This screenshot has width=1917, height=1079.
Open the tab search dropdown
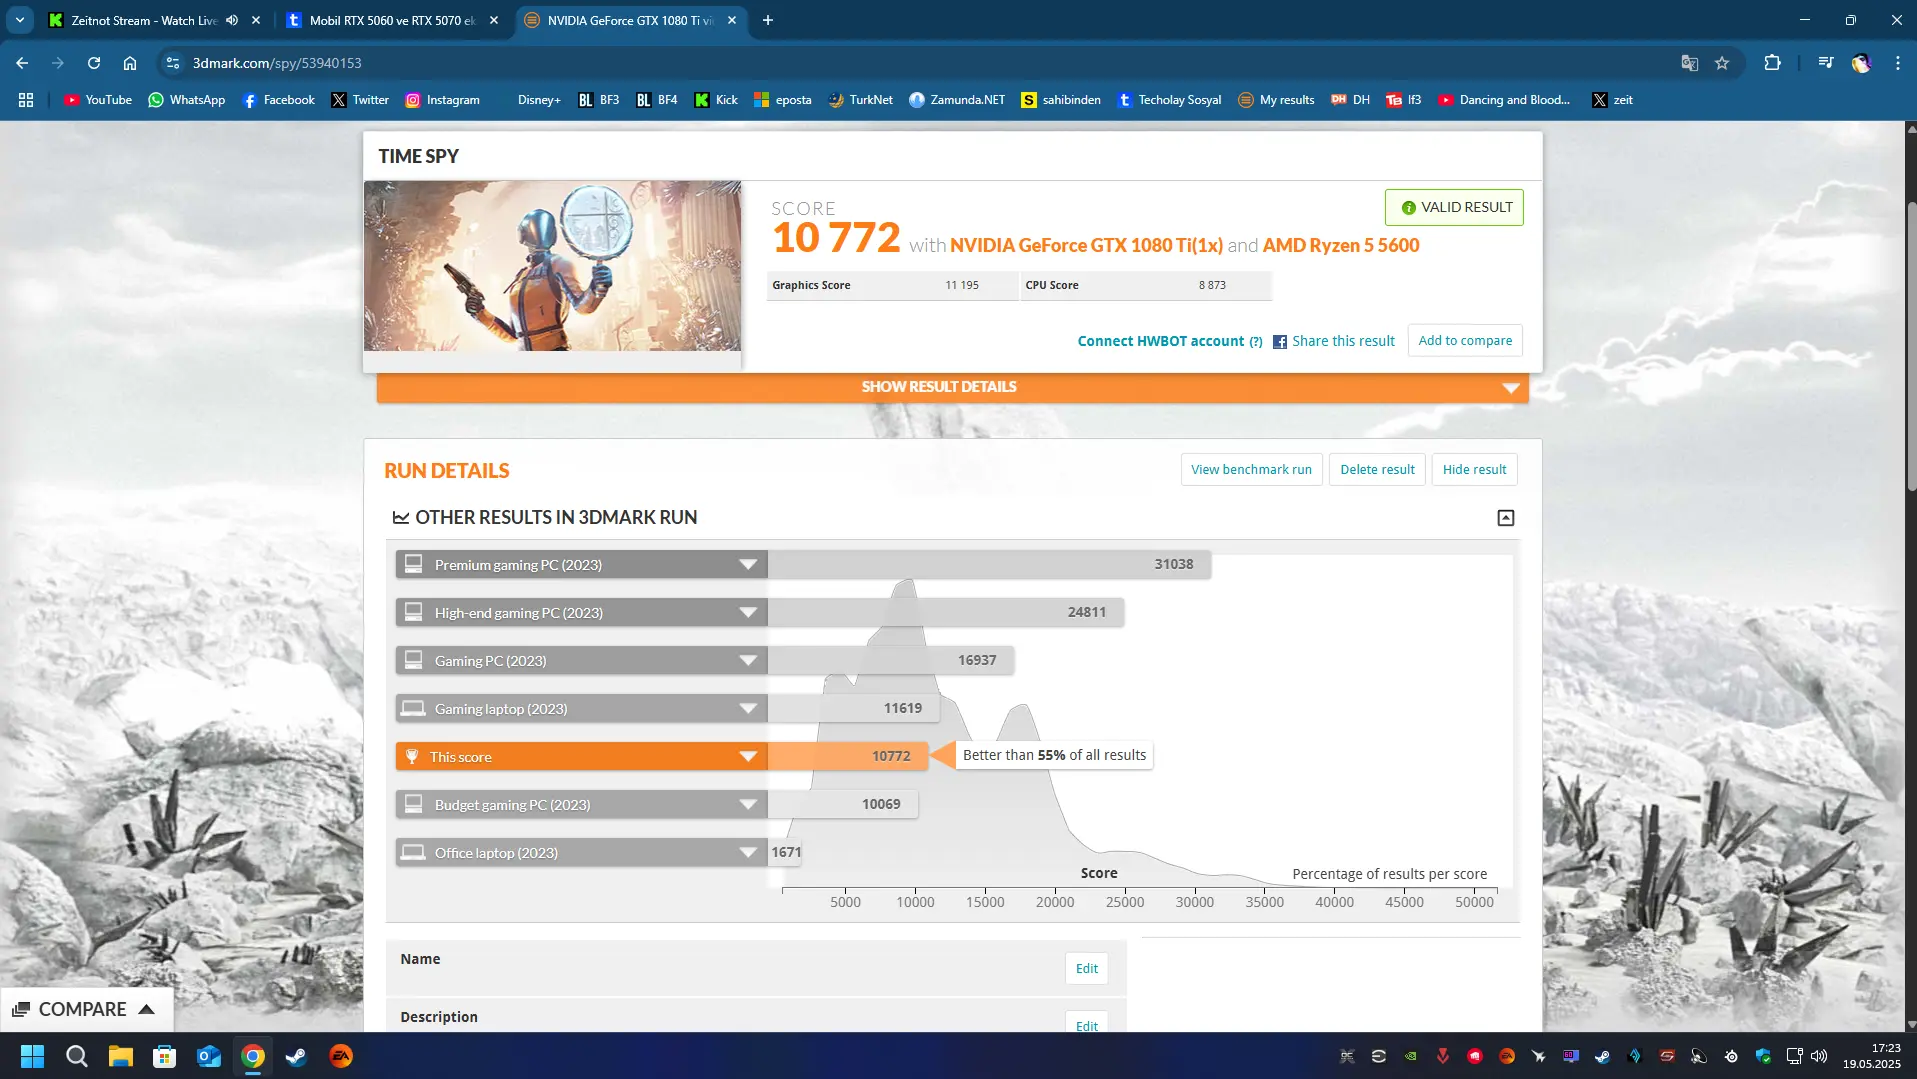[20, 20]
